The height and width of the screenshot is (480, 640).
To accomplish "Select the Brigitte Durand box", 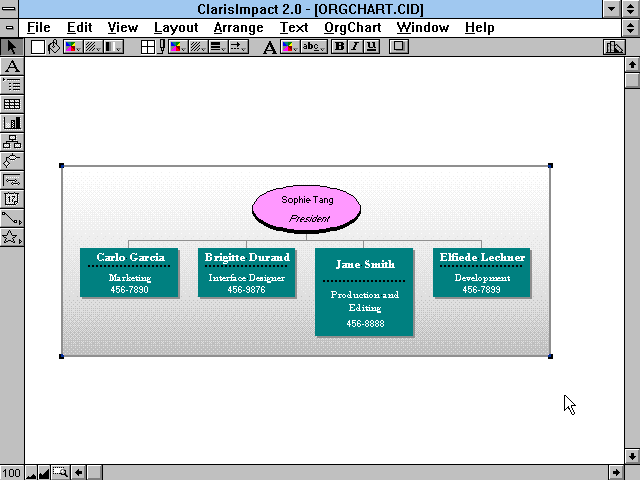I will pos(247,273).
